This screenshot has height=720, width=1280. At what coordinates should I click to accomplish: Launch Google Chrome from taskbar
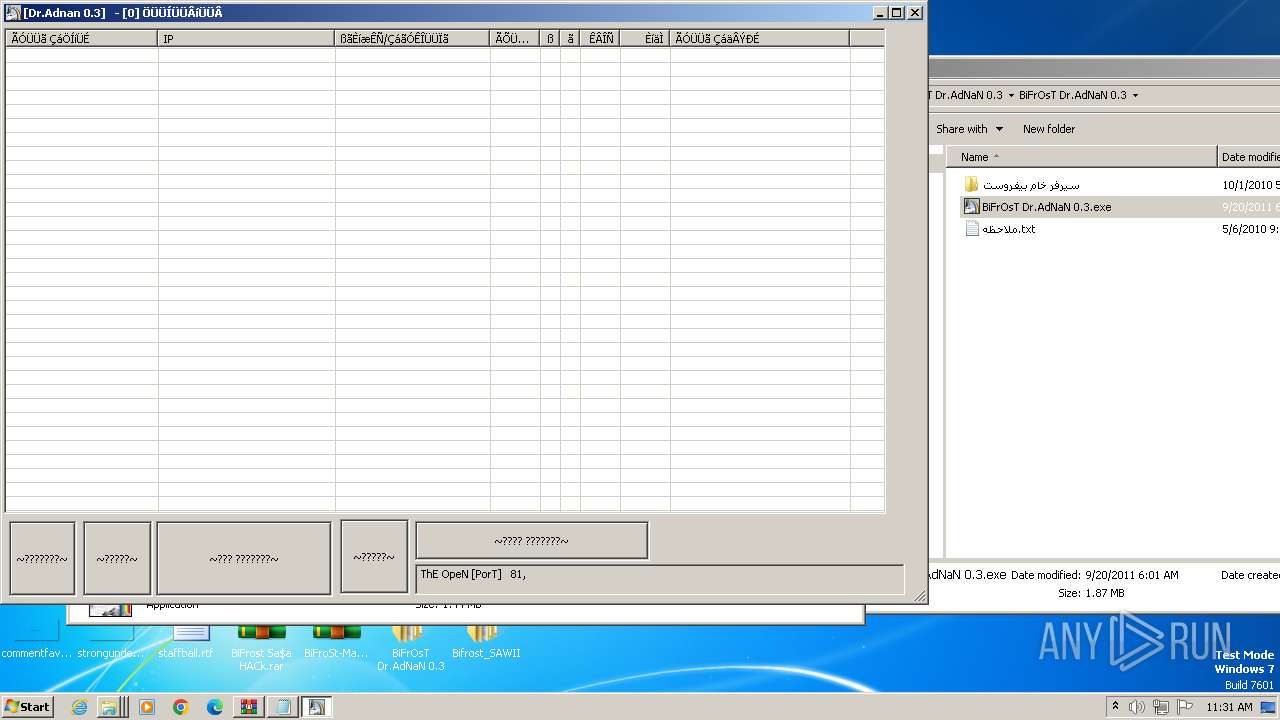point(181,707)
